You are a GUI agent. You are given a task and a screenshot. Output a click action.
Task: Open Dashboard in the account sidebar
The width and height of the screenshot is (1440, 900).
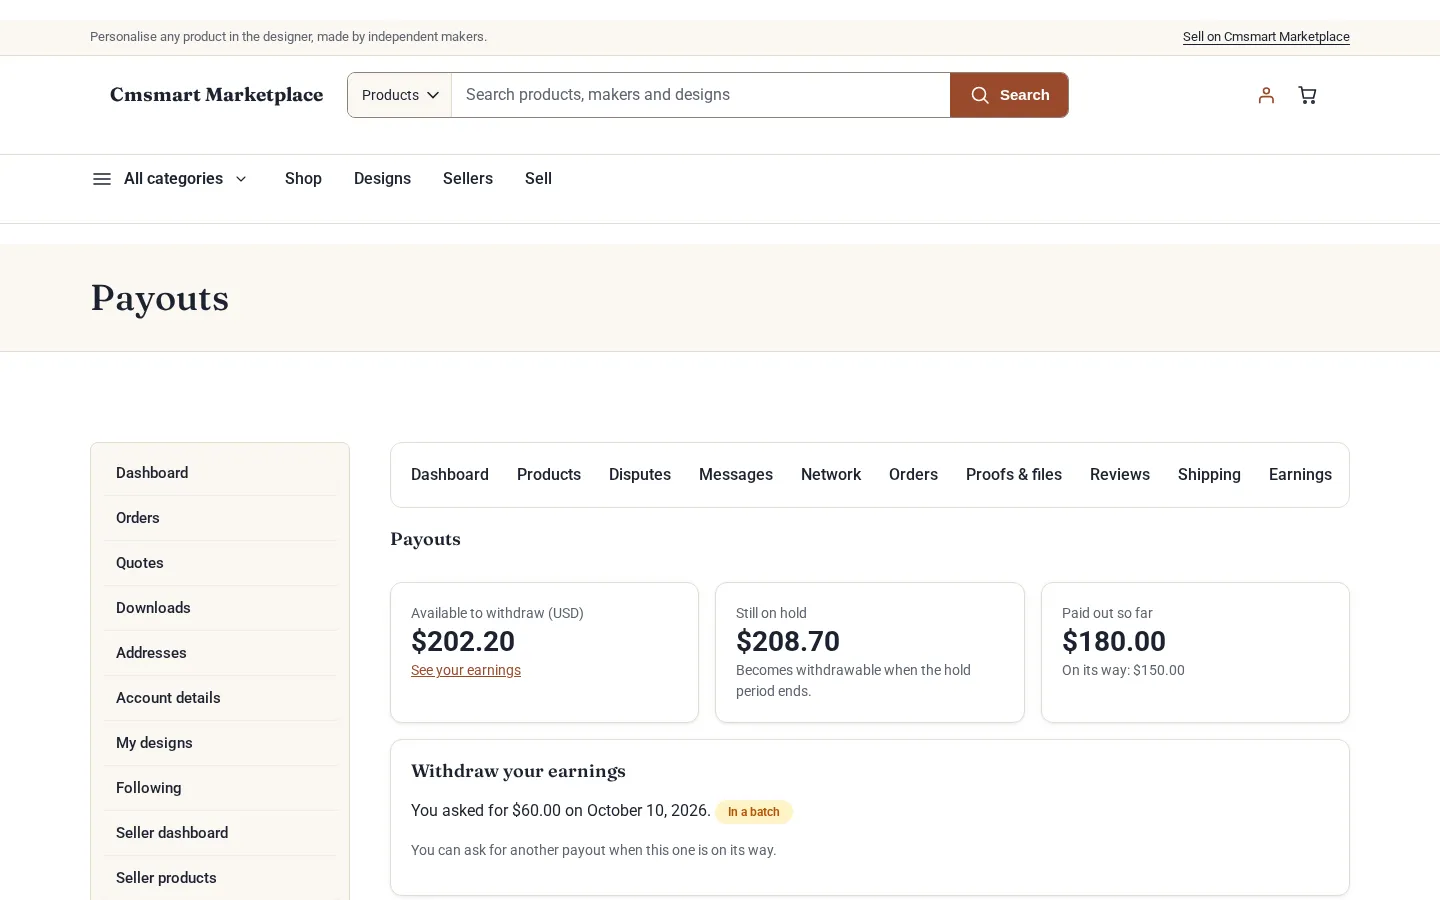coord(220,473)
